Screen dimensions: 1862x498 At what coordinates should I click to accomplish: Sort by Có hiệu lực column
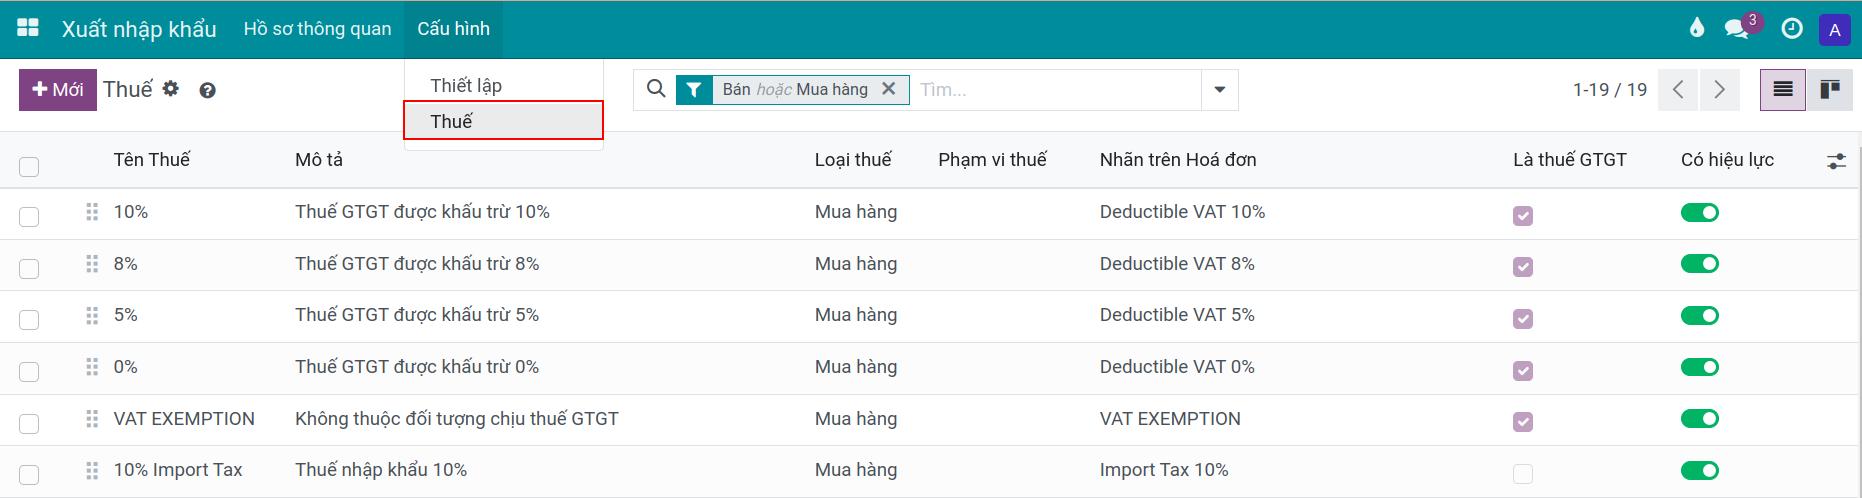[x=1727, y=160]
